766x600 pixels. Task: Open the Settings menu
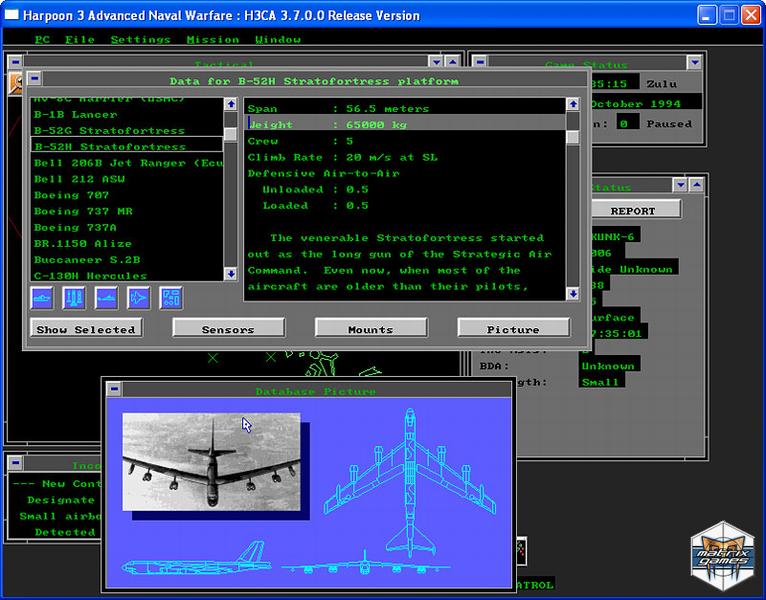pyautogui.click(x=140, y=40)
